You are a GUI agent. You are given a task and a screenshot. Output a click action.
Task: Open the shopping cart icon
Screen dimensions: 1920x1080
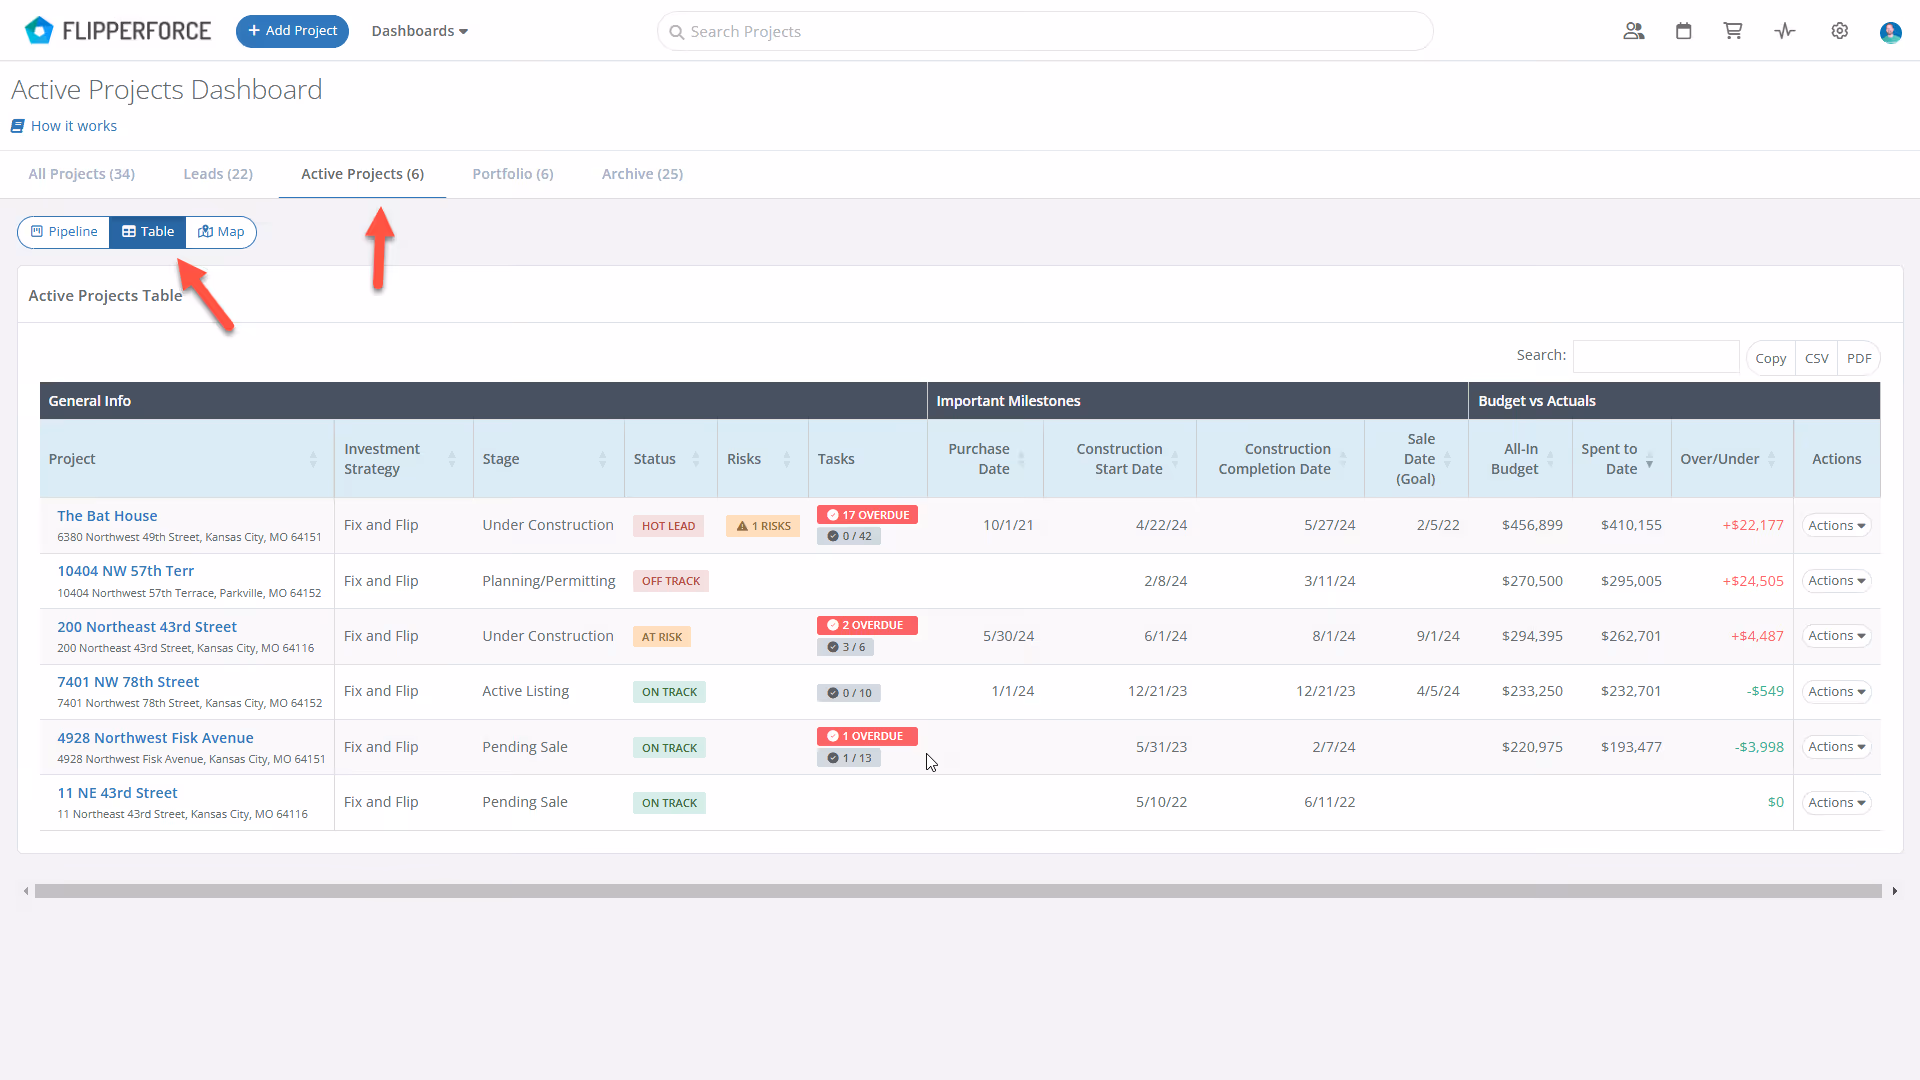pyautogui.click(x=1733, y=31)
